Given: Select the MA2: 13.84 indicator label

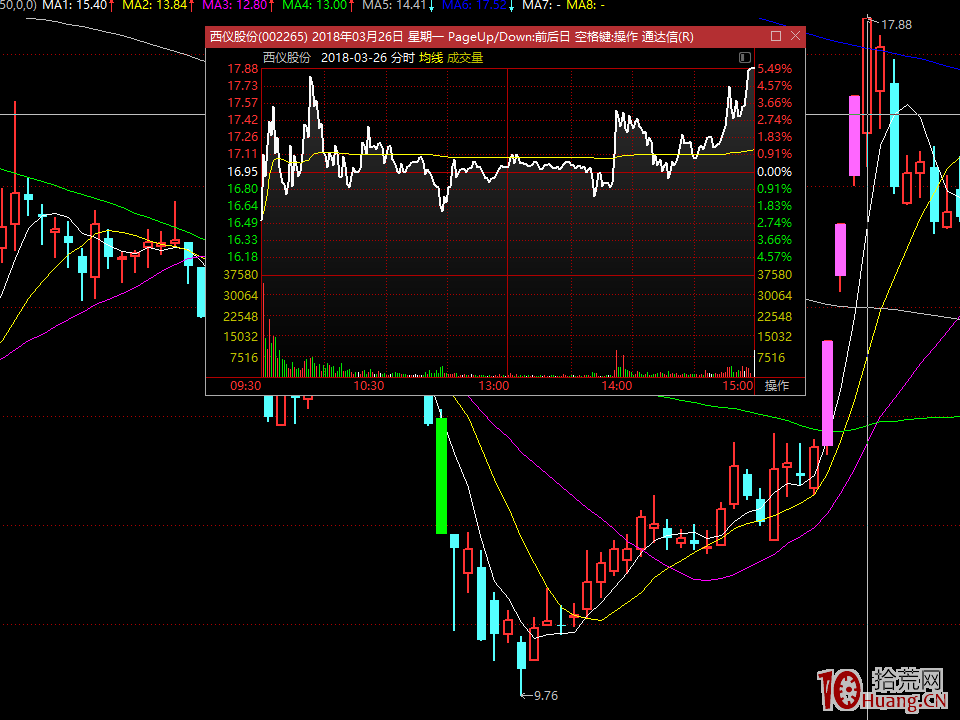Looking at the screenshot, I should (155, 6).
